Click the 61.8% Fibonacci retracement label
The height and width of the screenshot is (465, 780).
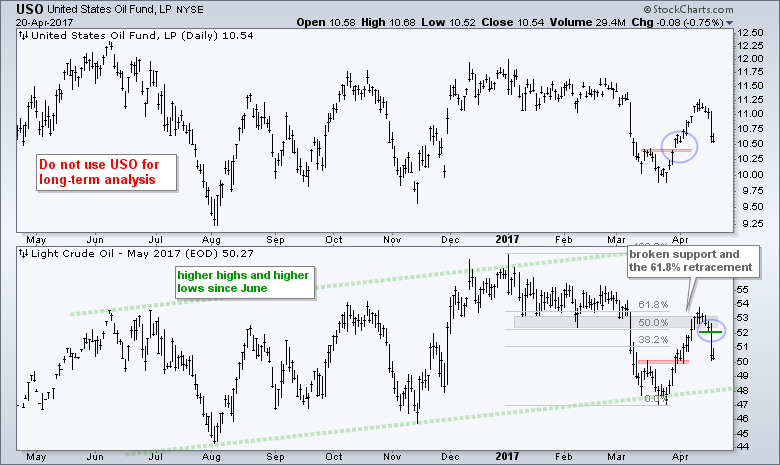[654, 304]
